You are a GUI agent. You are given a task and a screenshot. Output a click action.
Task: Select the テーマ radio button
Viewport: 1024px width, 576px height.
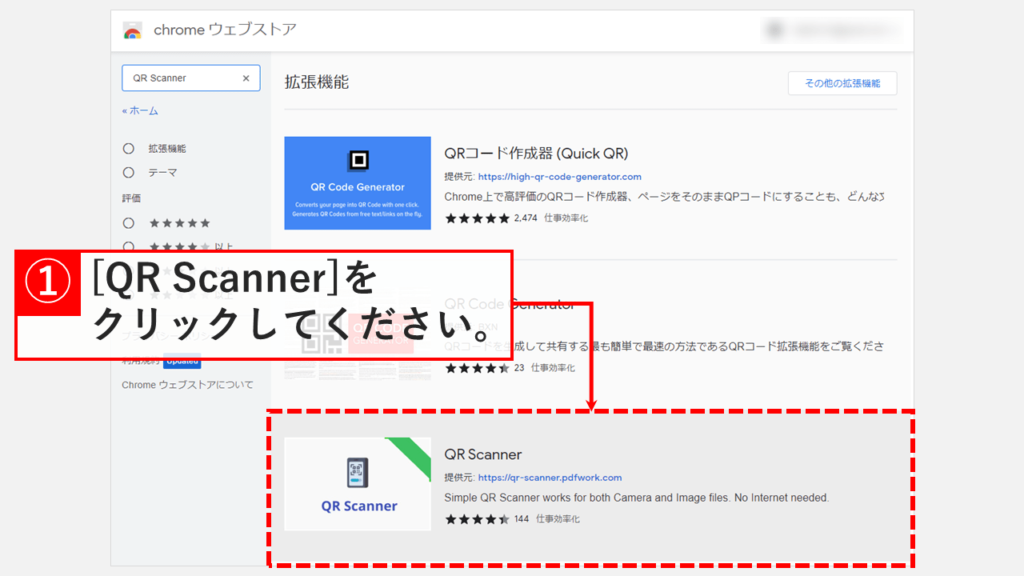point(128,172)
